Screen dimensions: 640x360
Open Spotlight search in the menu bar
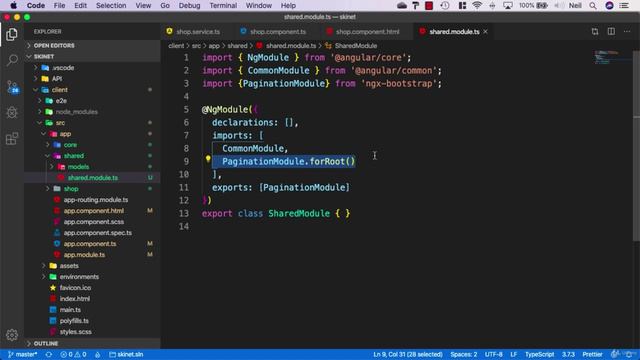tap(593, 5)
